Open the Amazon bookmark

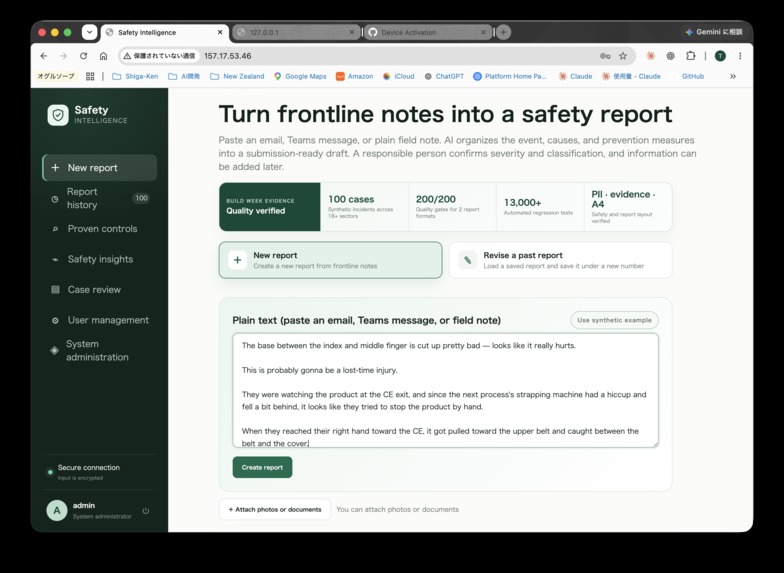click(354, 76)
